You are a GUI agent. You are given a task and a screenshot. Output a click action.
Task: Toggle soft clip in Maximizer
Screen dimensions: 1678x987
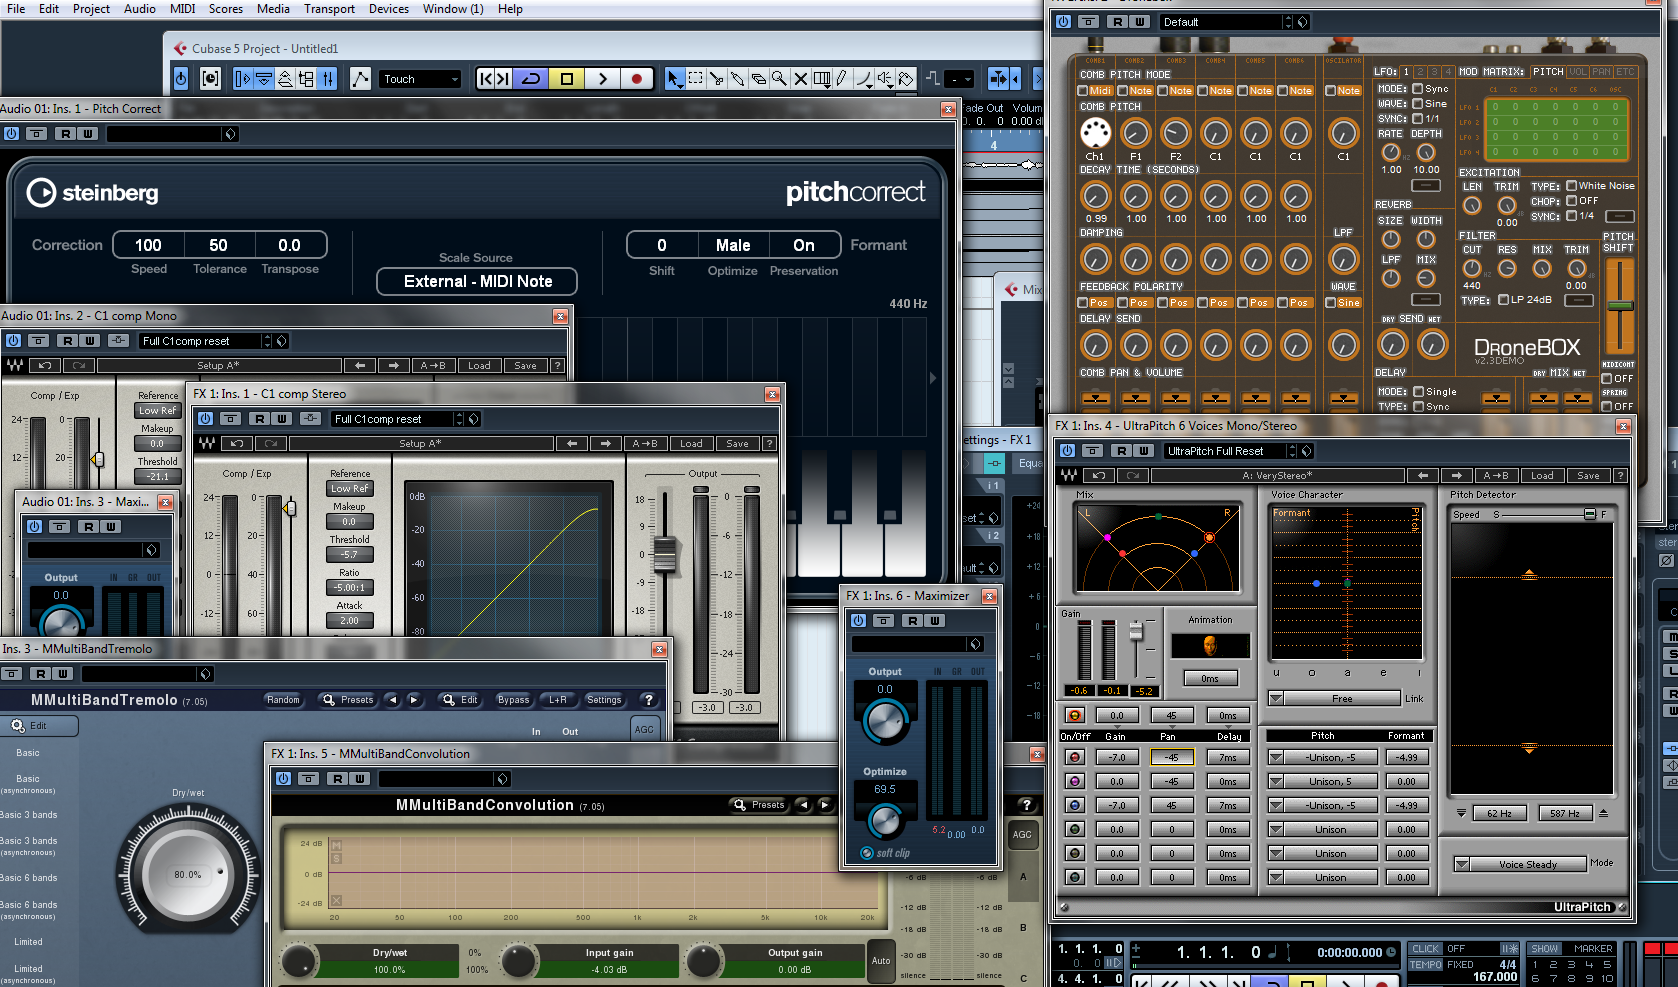867,853
